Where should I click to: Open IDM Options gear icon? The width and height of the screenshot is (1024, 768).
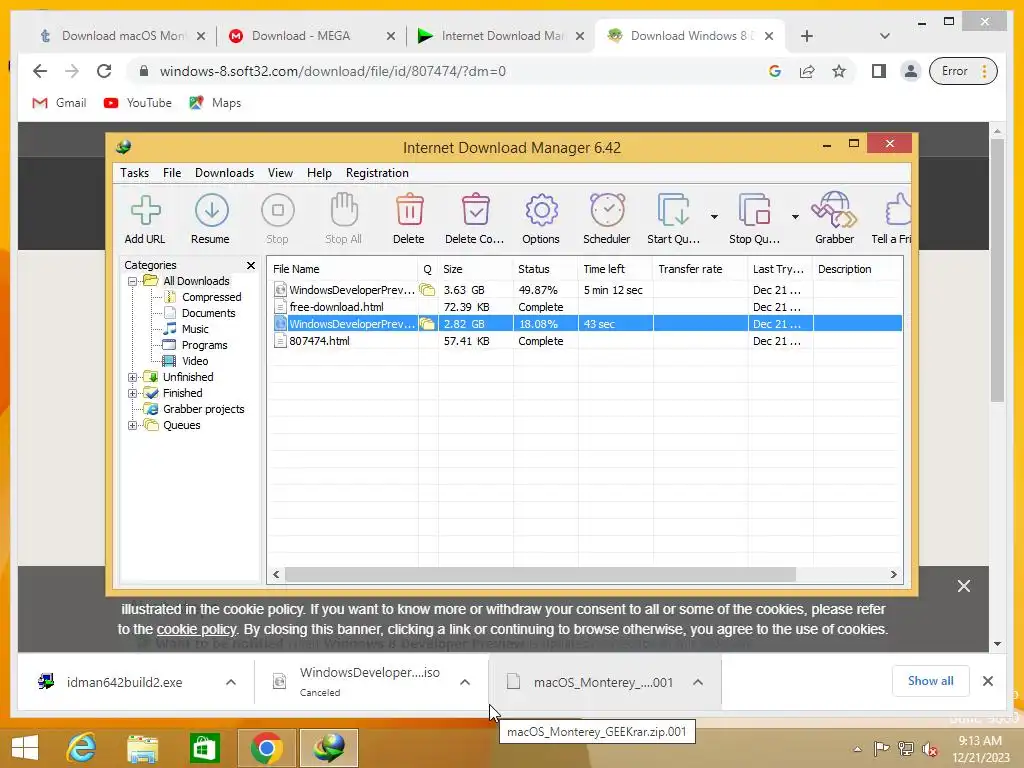tap(541, 218)
